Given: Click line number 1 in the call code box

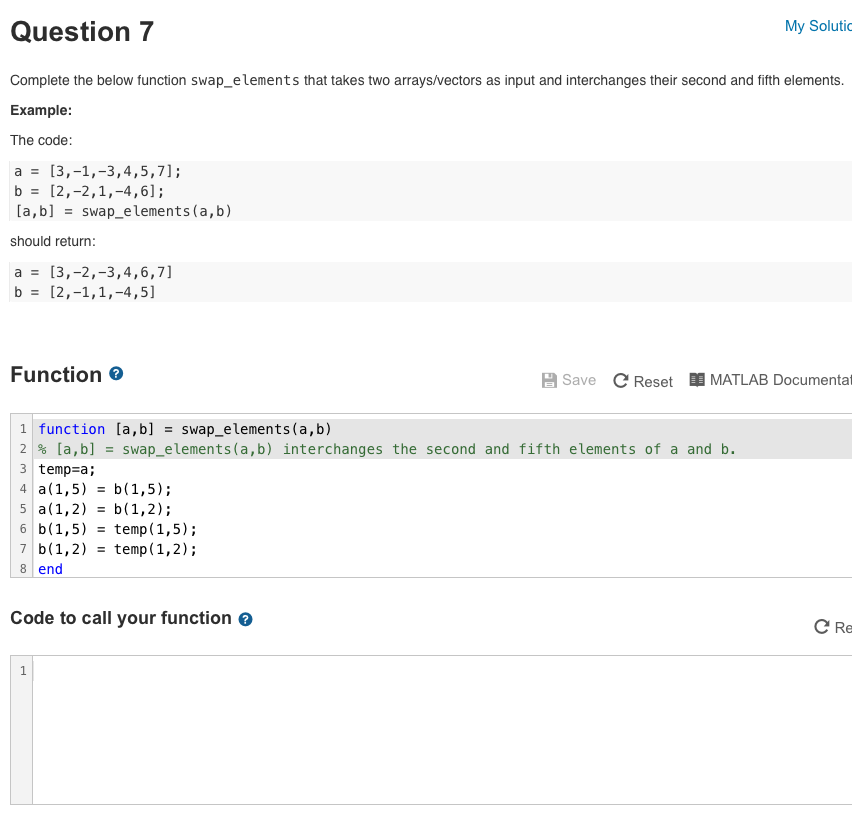Looking at the screenshot, I should (22, 670).
